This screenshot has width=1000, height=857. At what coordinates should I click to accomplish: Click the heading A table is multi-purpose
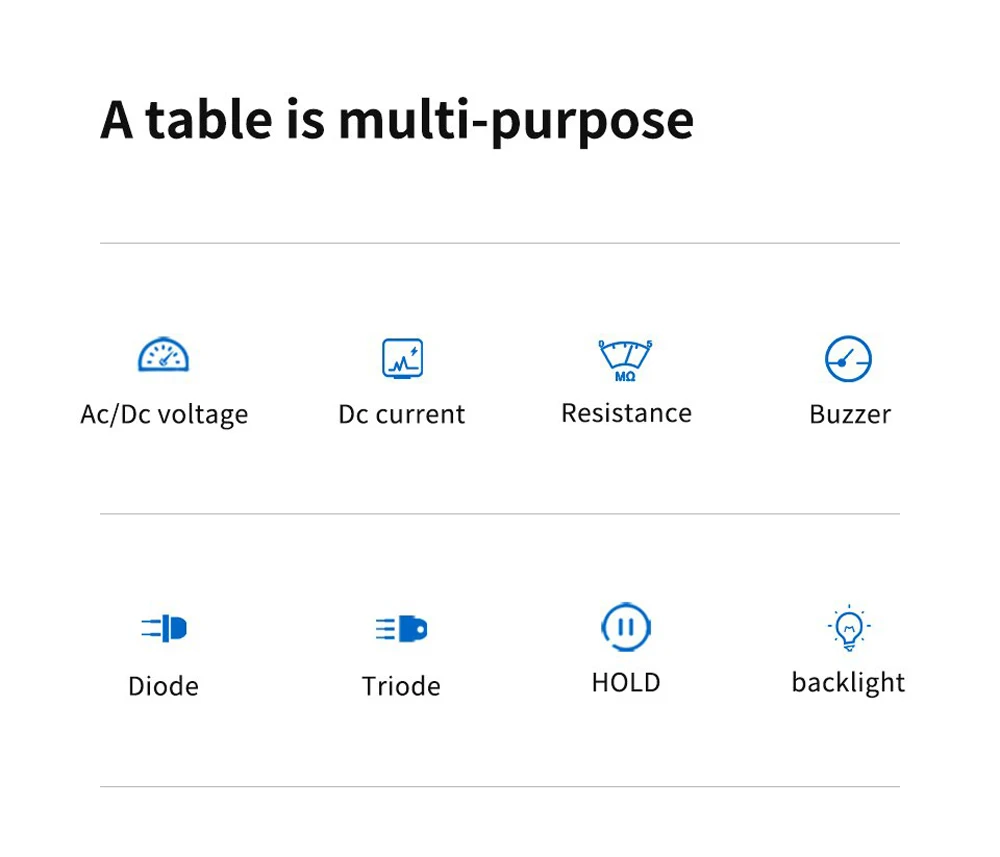tap(397, 120)
